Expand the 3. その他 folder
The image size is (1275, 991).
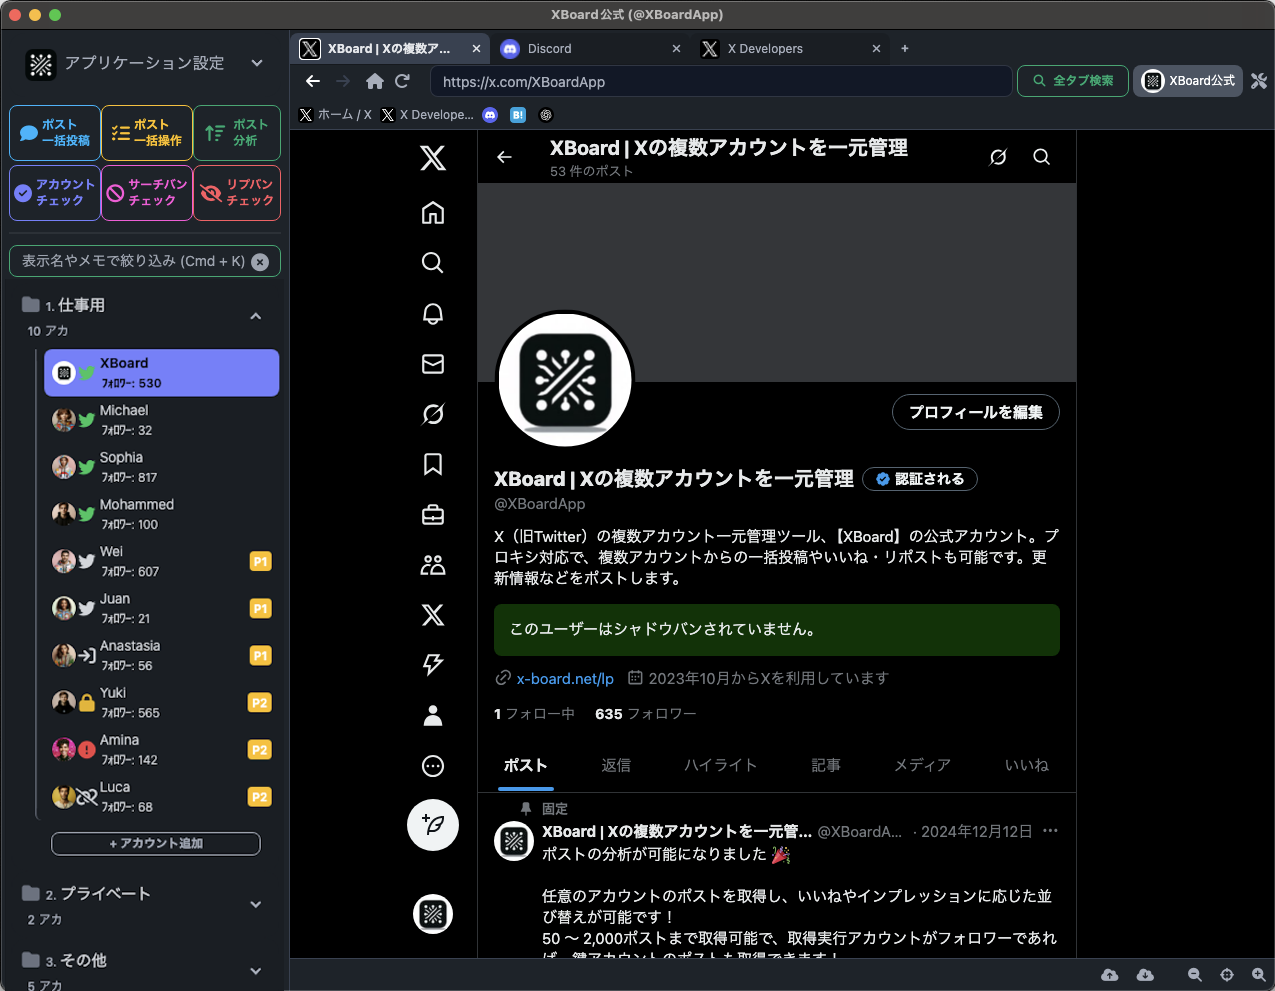(x=256, y=971)
